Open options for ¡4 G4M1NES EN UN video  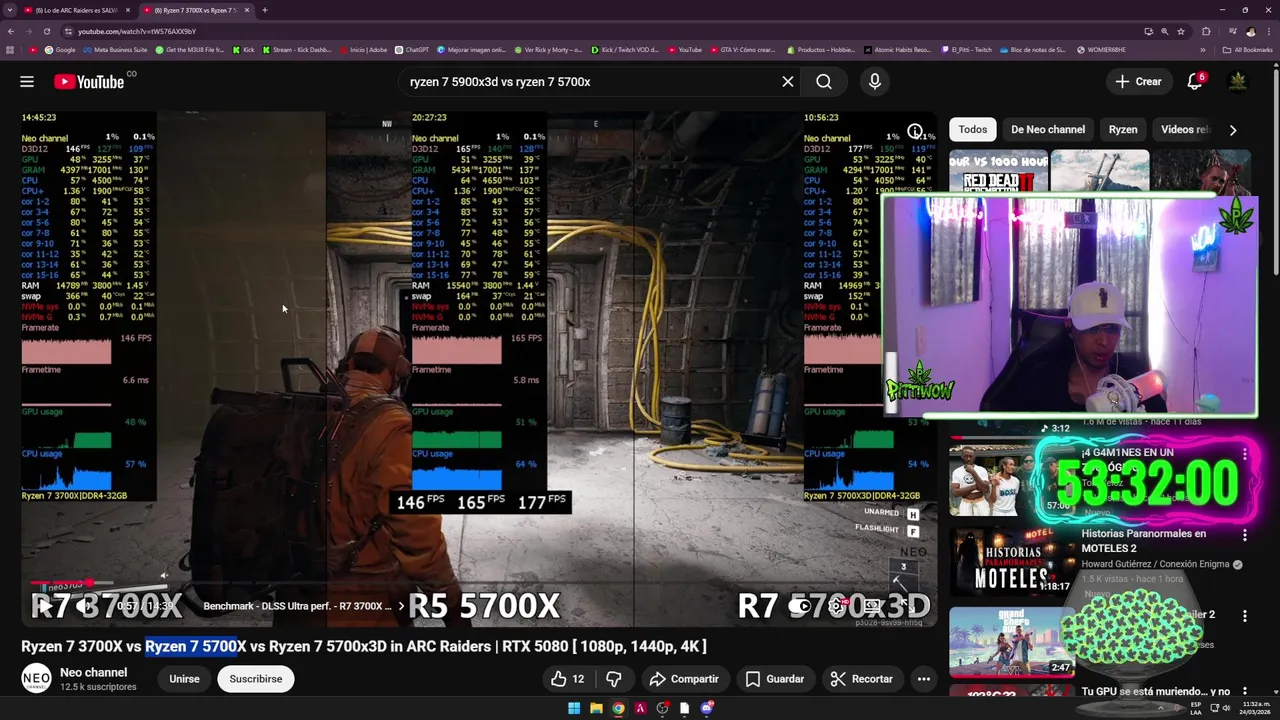[1245, 454]
